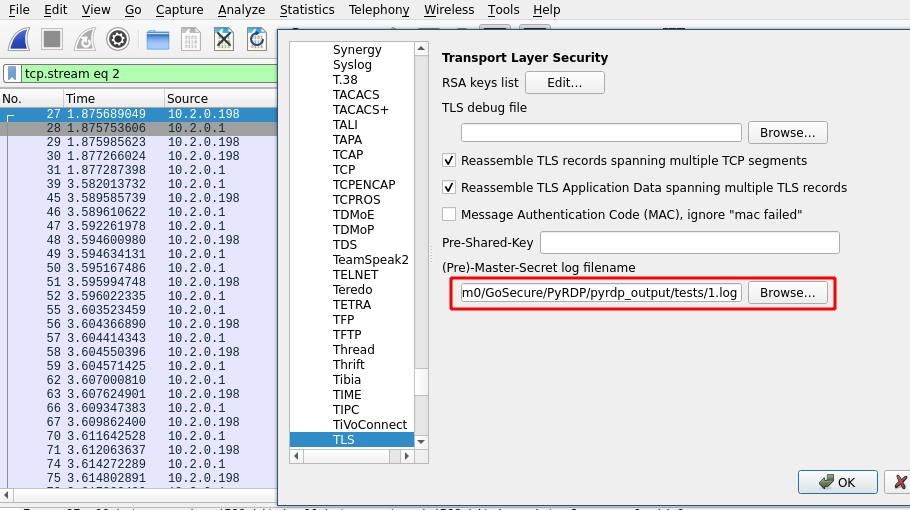Select TLS in protocol list
The width and height of the screenshot is (910, 510).
pyautogui.click(x=352, y=440)
